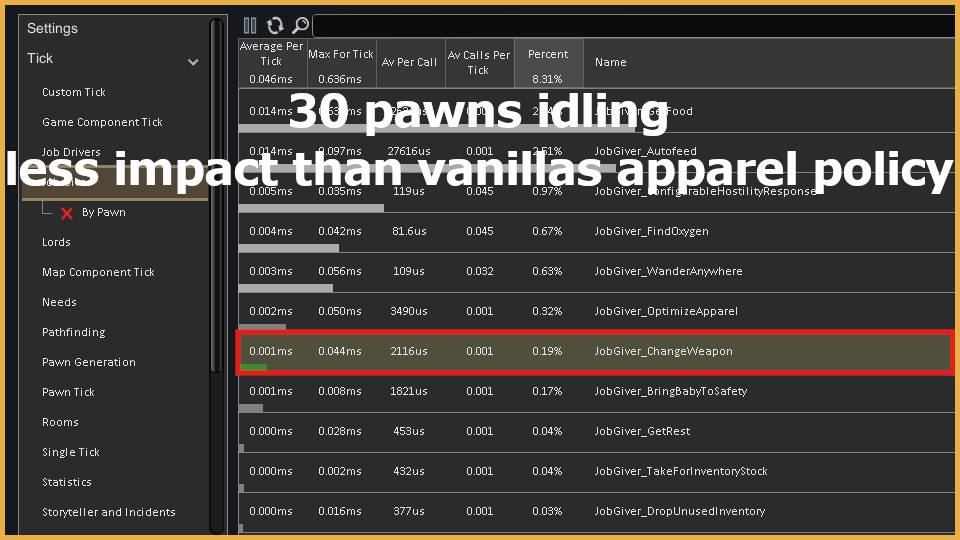Select By Pawn sub-entry

click(103, 212)
